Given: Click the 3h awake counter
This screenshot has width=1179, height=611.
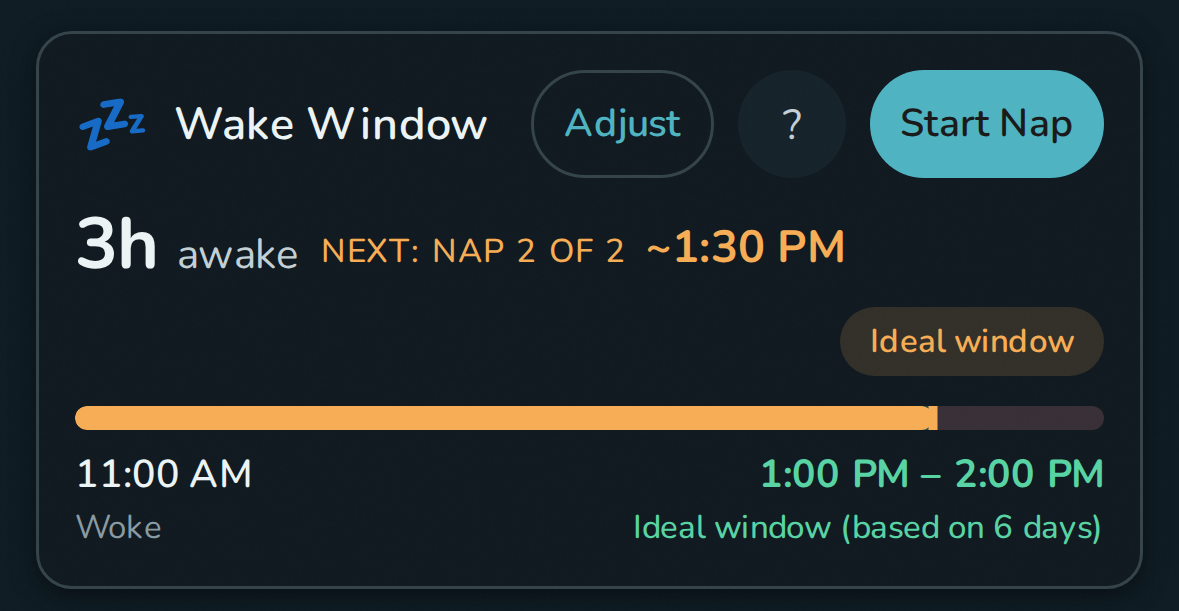Looking at the screenshot, I should click(x=116, y=240).
